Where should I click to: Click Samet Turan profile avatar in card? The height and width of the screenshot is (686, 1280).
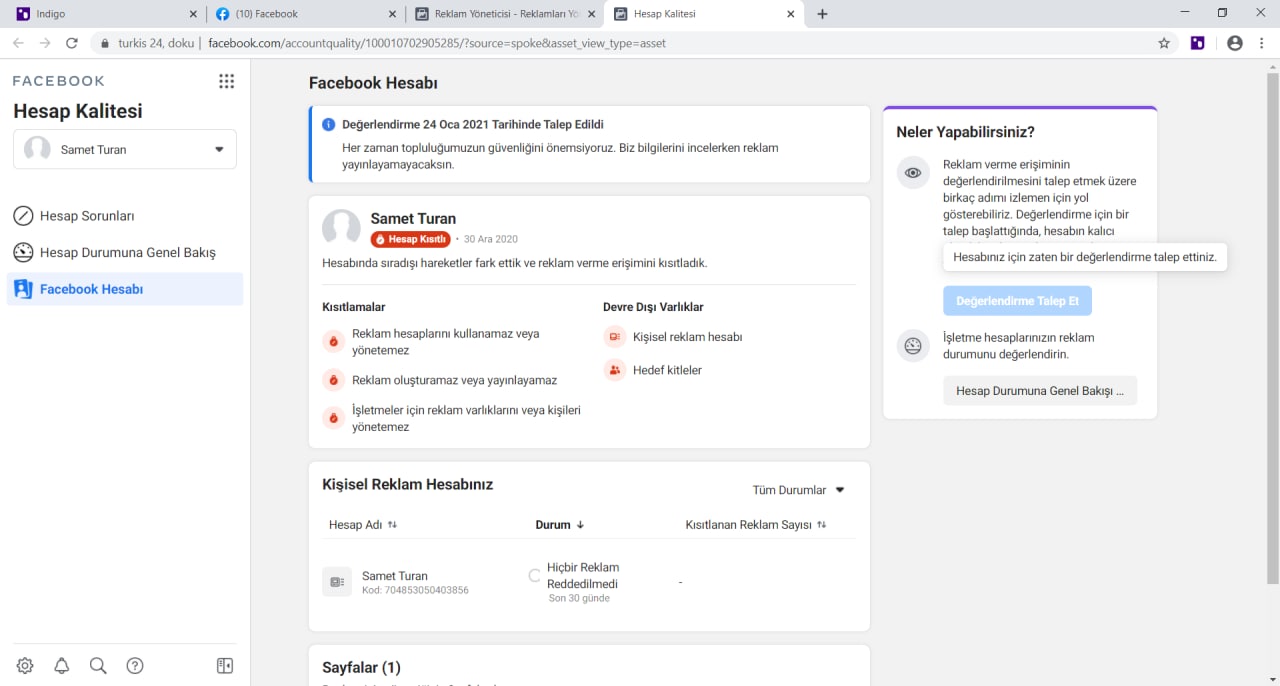341,229
